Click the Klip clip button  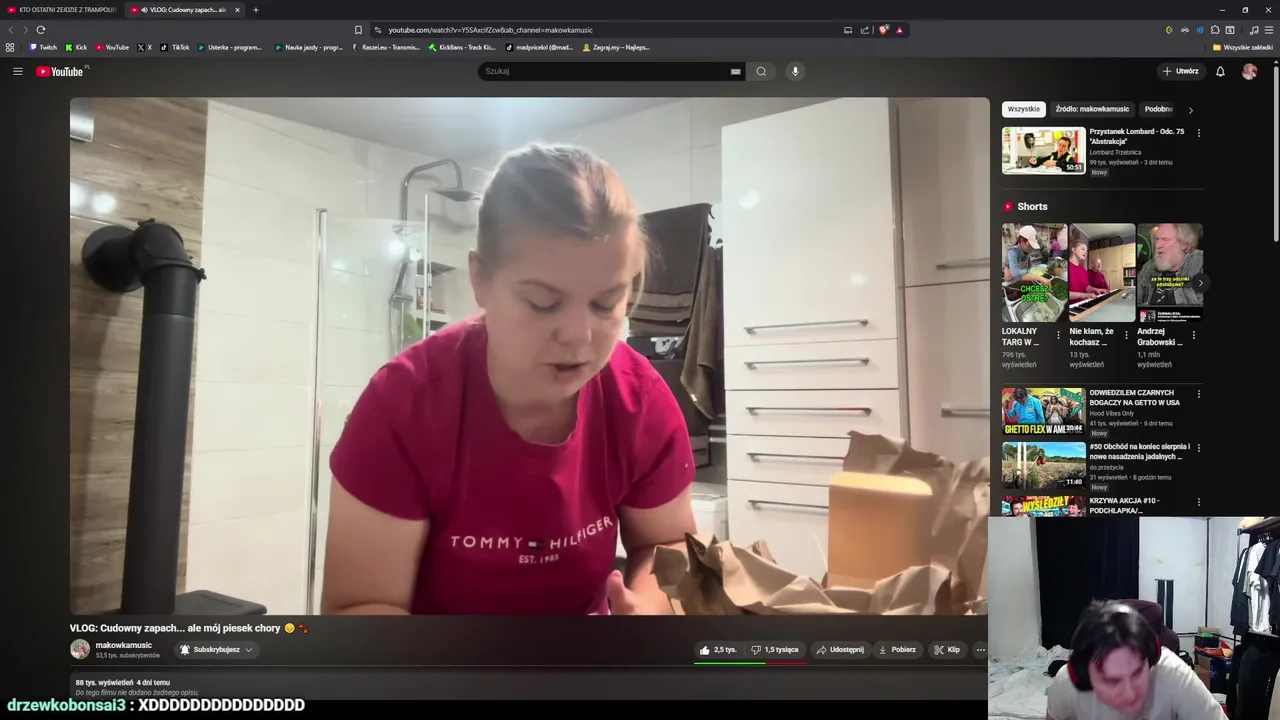click(947, 650)
